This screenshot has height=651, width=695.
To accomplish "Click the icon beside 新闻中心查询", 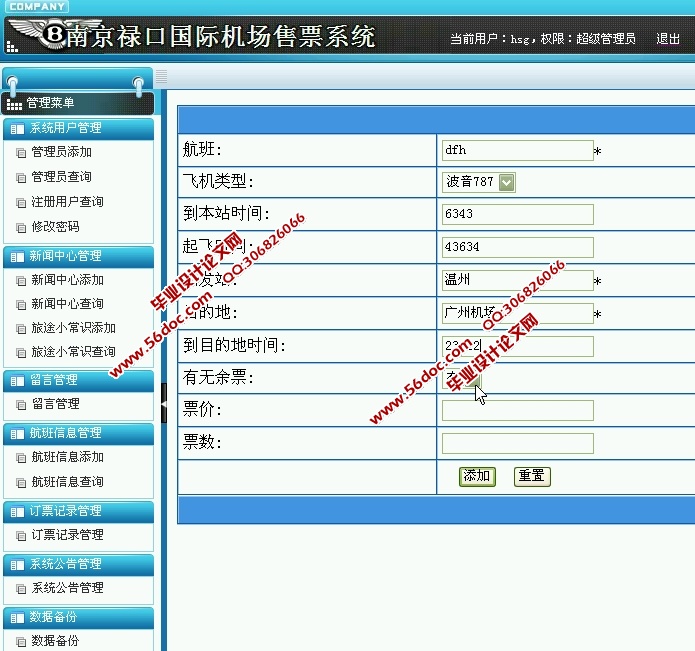I will pyautogui.click(x=21, y=304).
